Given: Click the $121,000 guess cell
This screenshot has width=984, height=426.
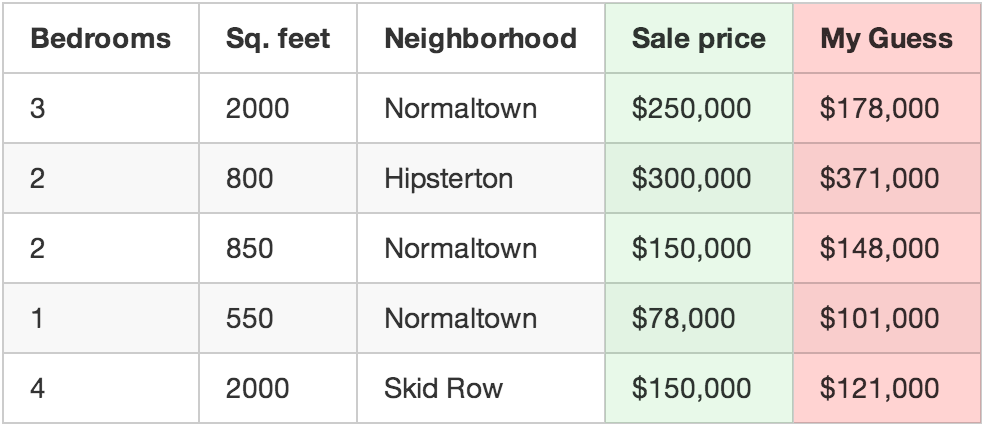Looking at the screenshot, I should [879, 388].
